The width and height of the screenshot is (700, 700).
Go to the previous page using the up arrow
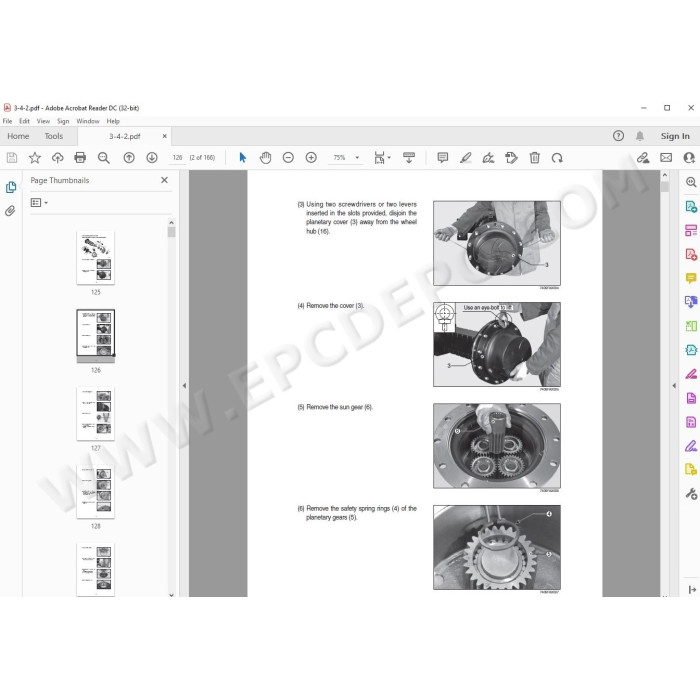tap(129, 158)
